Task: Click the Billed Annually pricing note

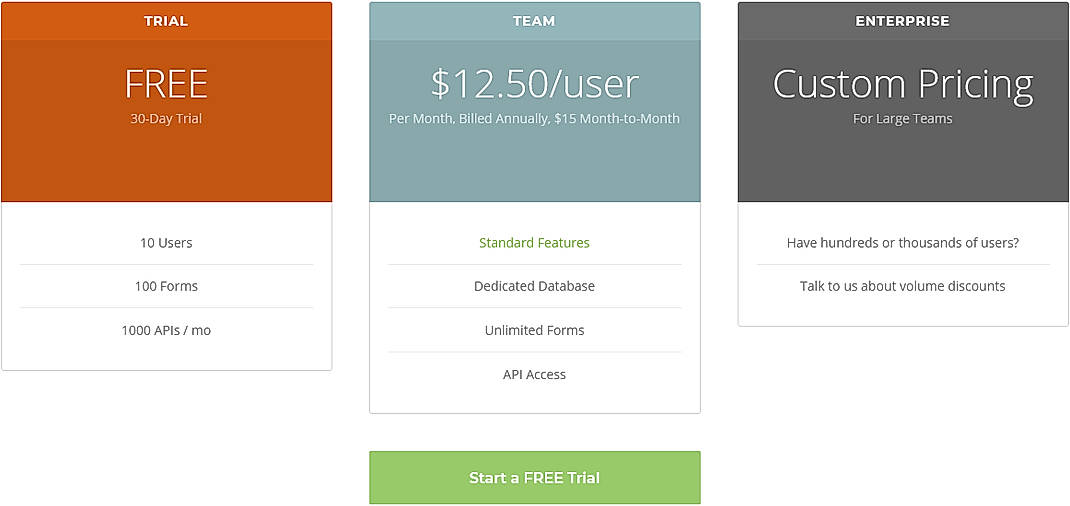Action: (x=534, y=119)
